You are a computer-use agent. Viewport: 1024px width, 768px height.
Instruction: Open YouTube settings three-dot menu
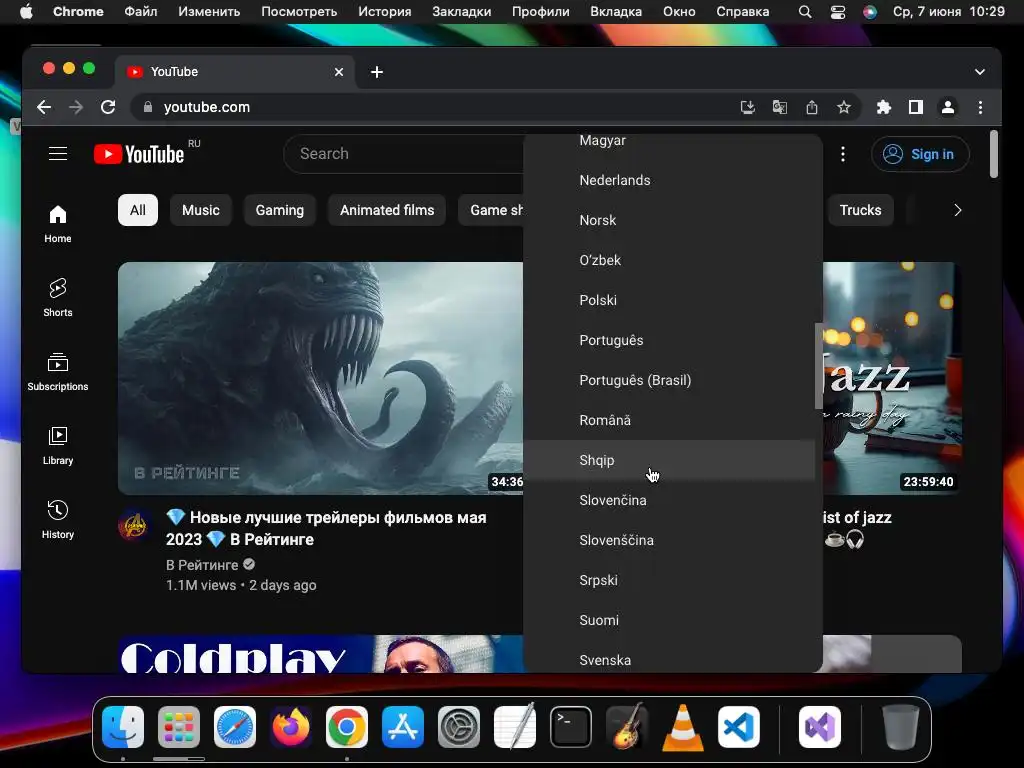[842, 154]
